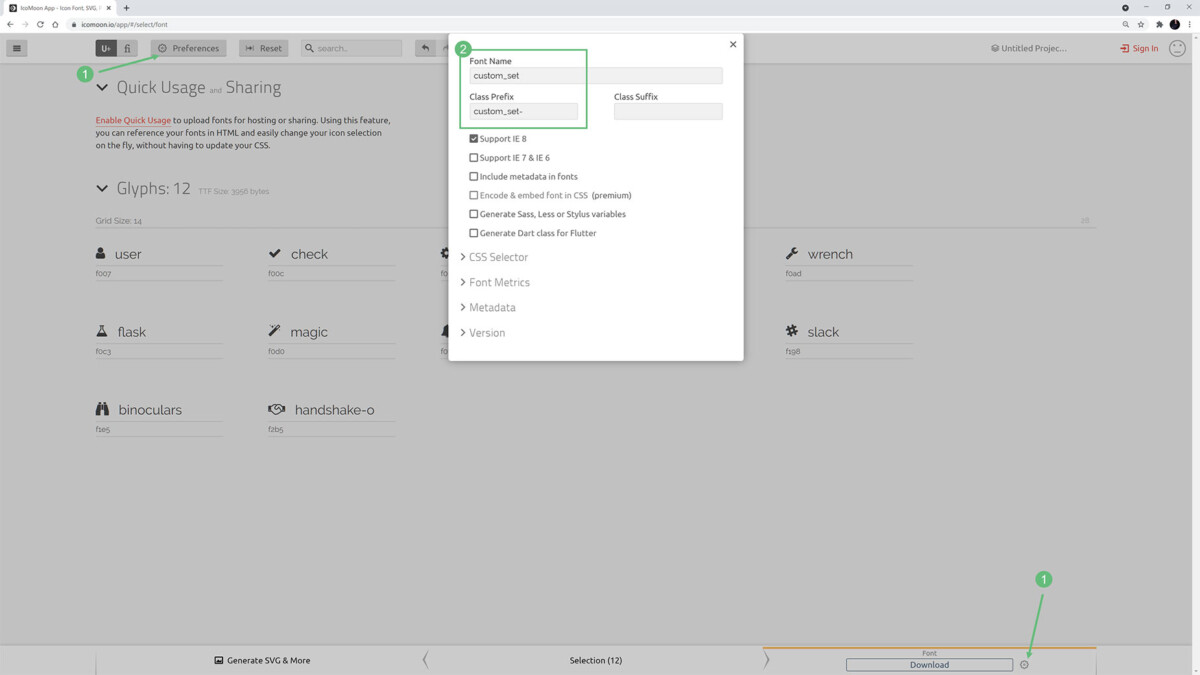Collapse the Glyphs: 12 section
This screenshot has height=675, width=1200.
(101, 188)
